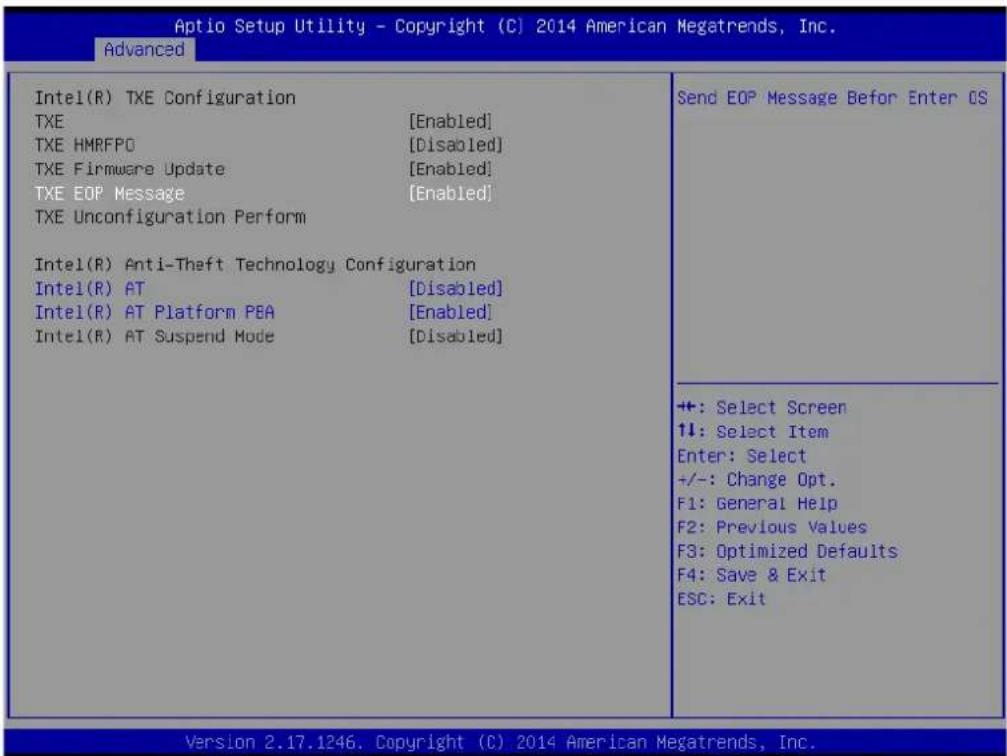The image size is (1007, 756).
Task: Click F3: Optimized Defaults hint
Action: tap(787, 552)
